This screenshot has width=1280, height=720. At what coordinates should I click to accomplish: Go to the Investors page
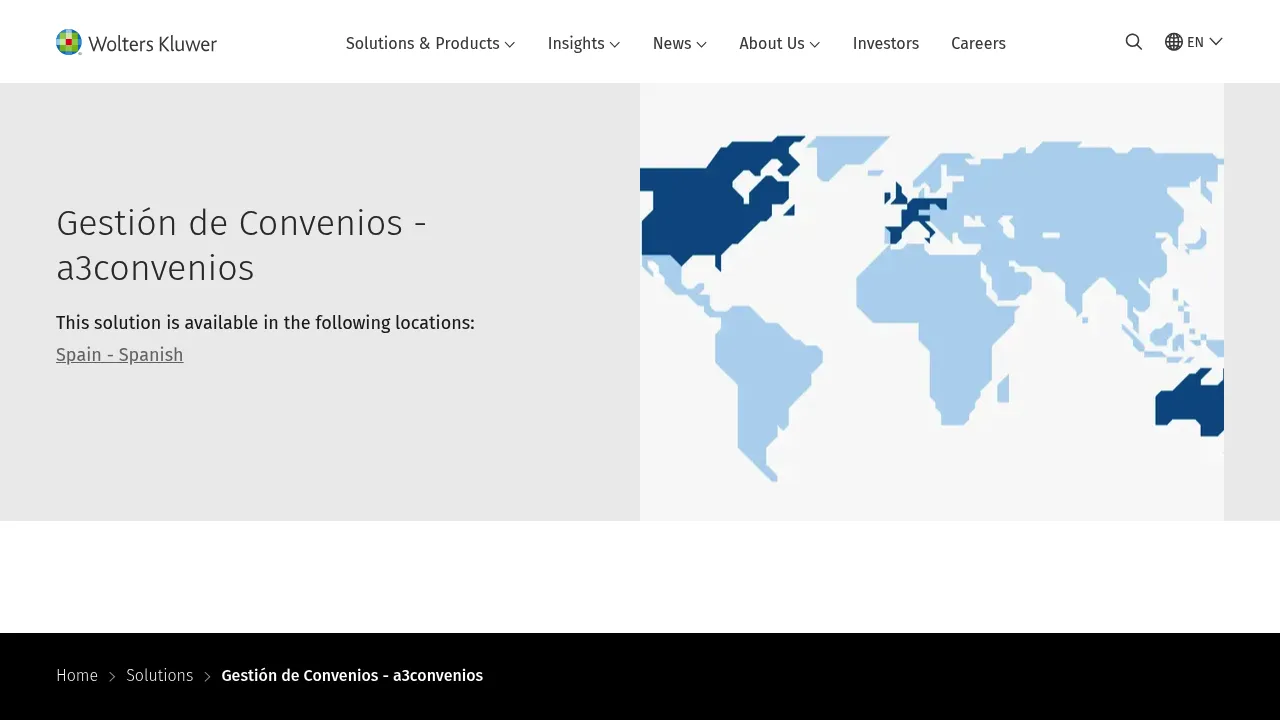(x=886, y=43)
